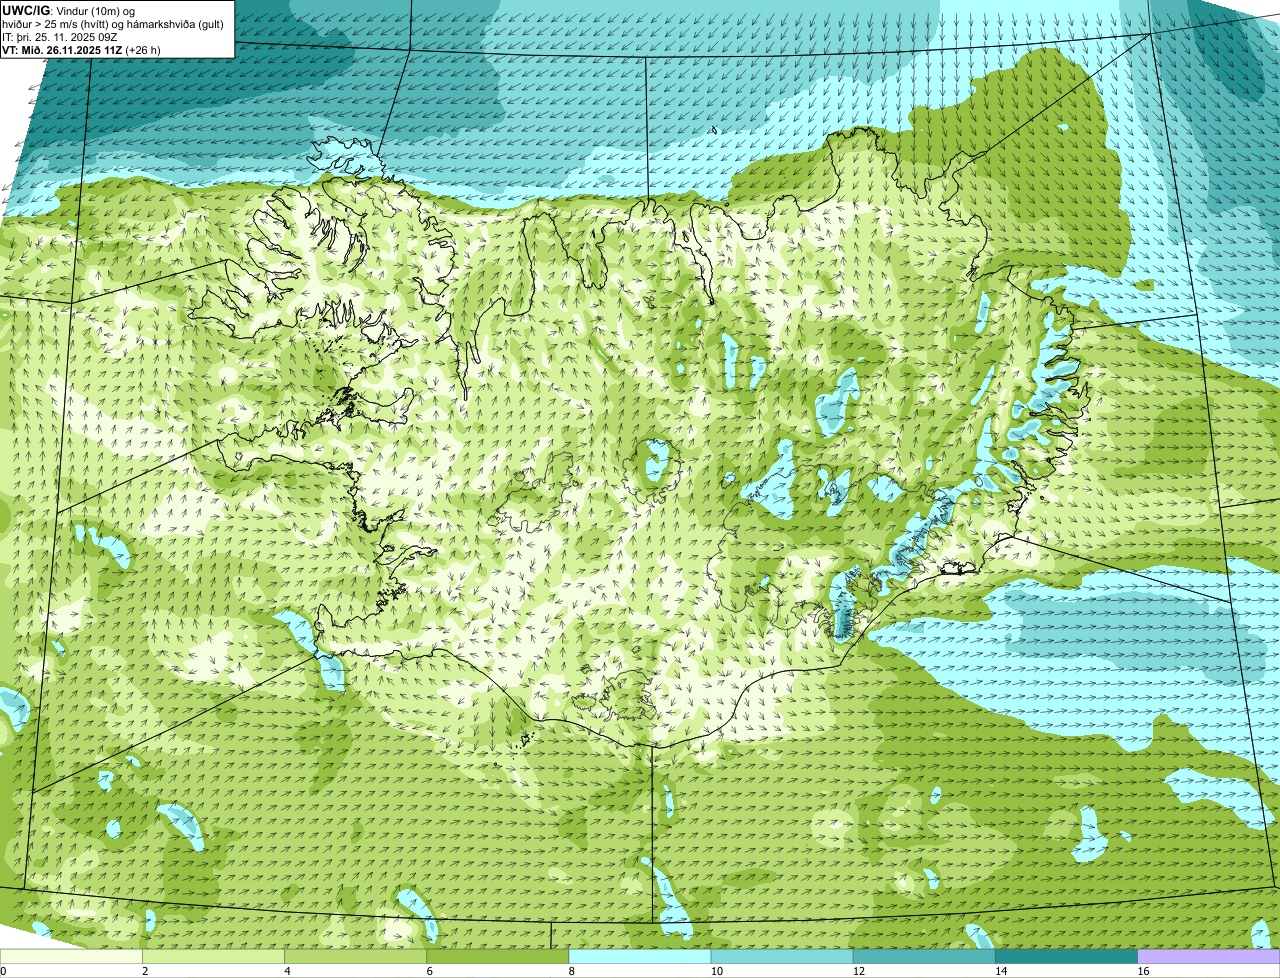Click the '6' scale label
This screenshot has width=1280, height=978.
[x=429, y=971]
